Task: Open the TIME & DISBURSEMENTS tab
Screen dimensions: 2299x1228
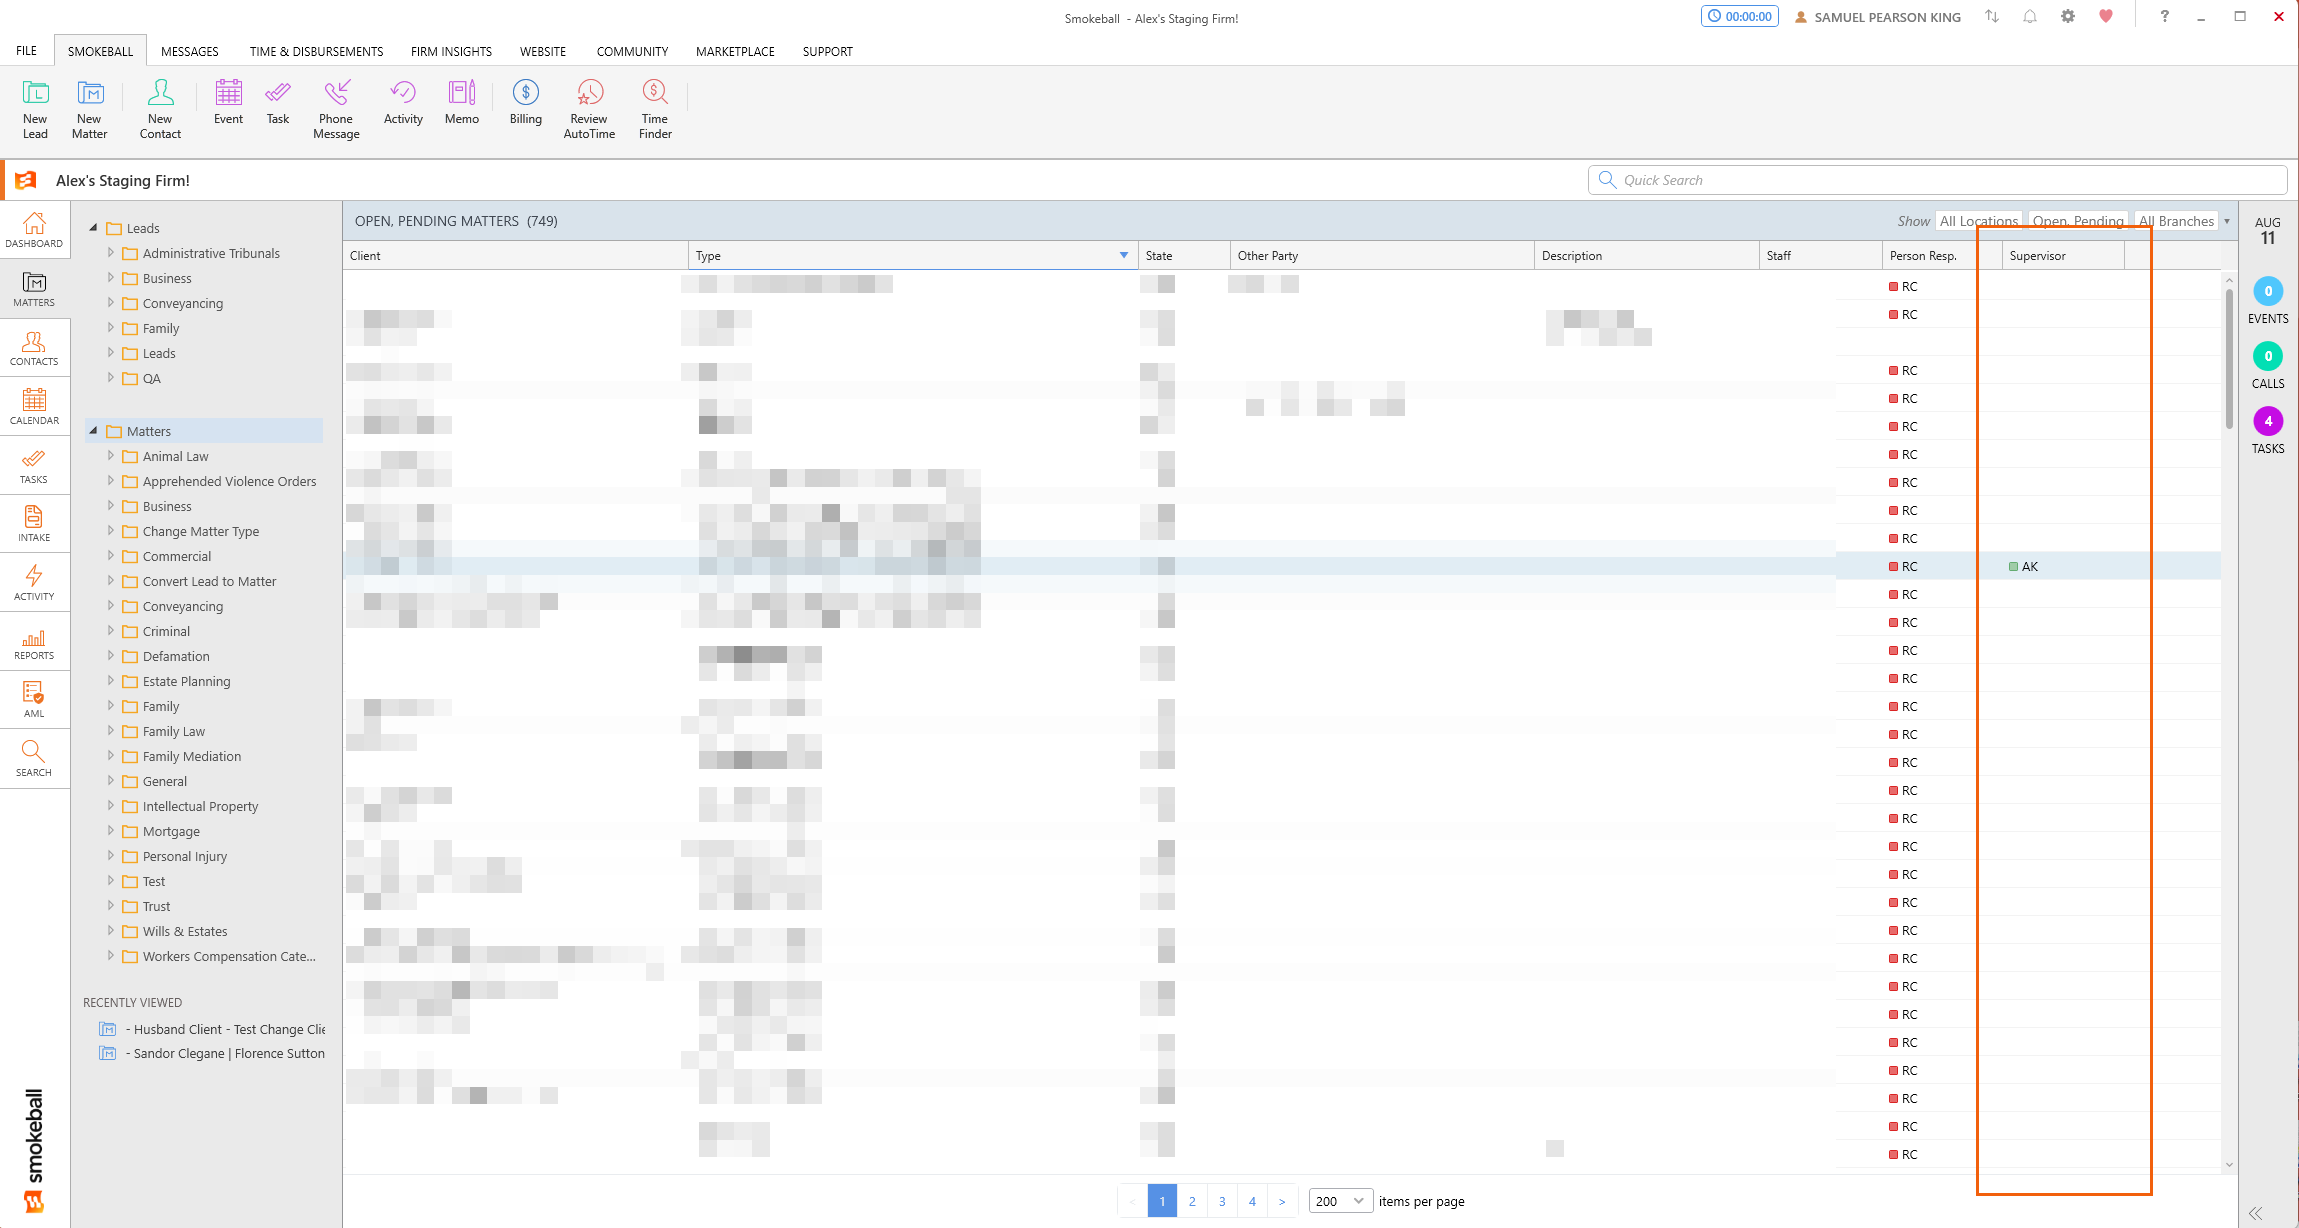Action: 316,51
